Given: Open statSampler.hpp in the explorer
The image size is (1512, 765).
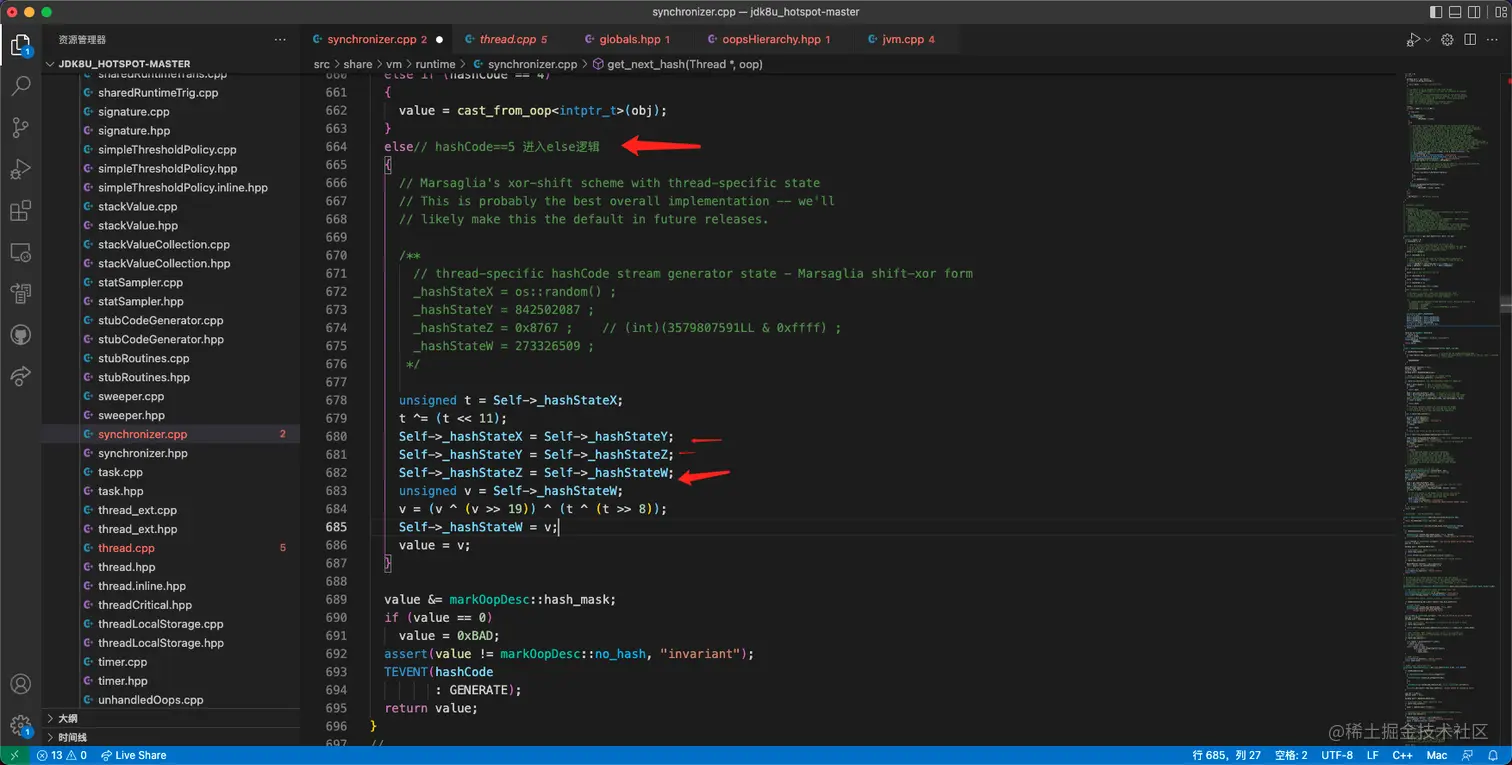Looking at the screenshot, I should click(x=170, y=301).
